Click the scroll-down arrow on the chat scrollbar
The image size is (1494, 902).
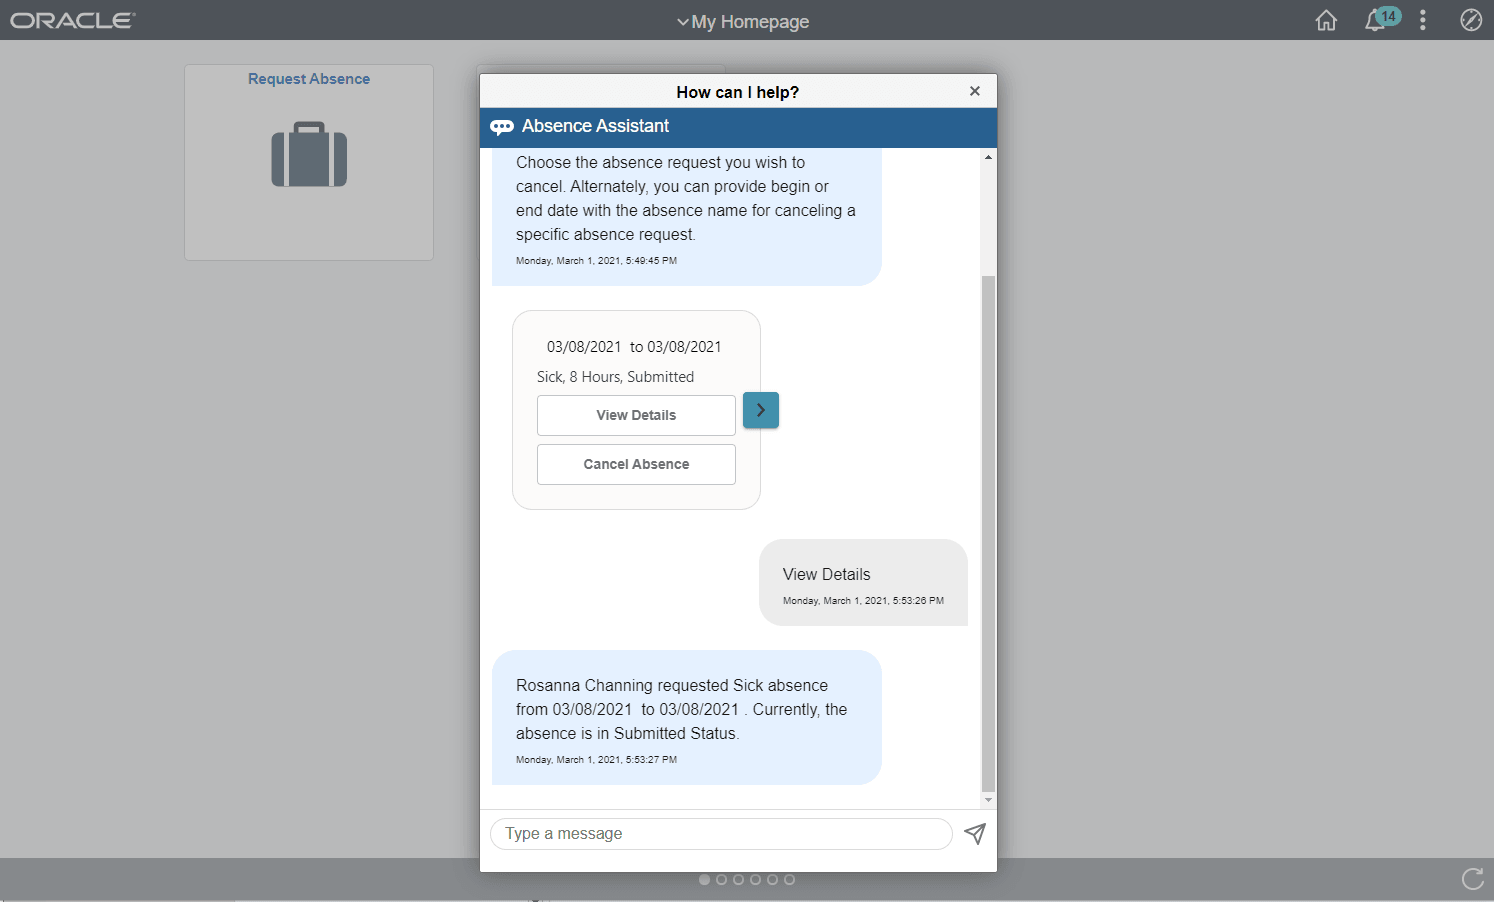pos(988,800)
